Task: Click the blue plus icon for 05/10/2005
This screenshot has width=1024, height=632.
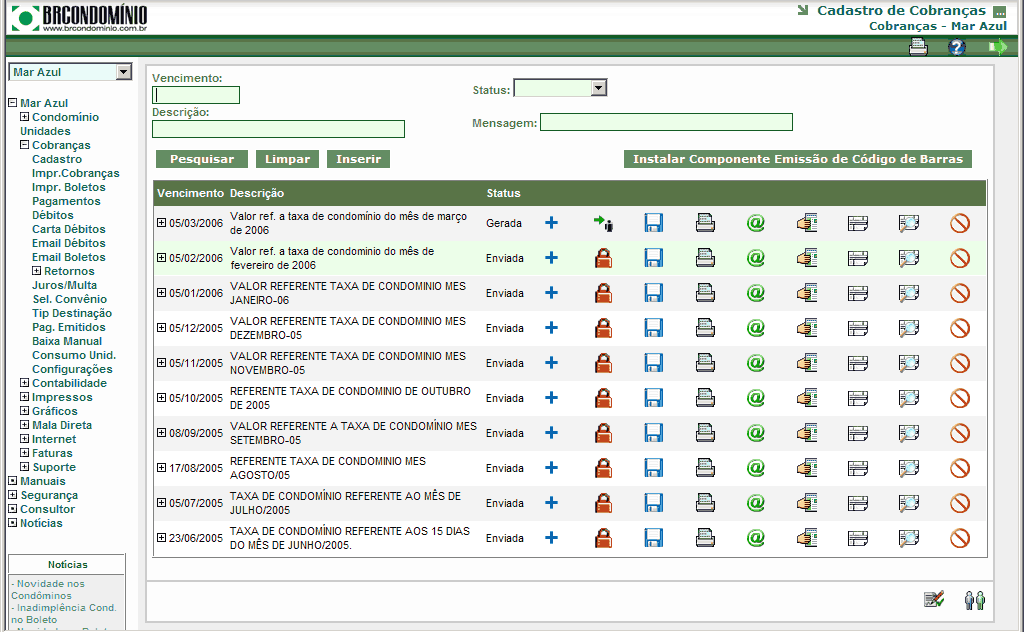Action: tap(551, 398)
